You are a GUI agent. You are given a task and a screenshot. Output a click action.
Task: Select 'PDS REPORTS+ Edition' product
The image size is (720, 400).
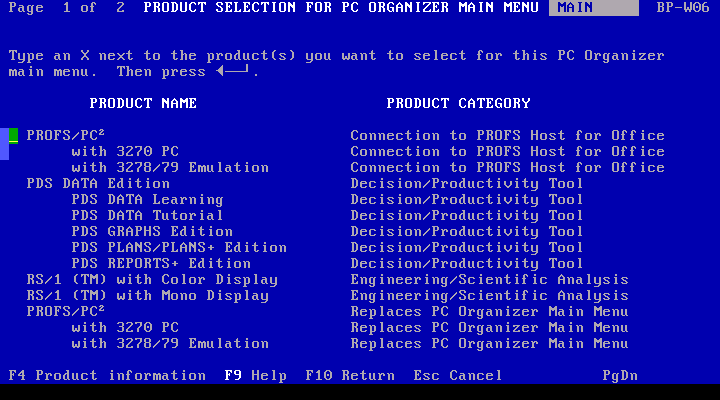(x=161, y=264)
